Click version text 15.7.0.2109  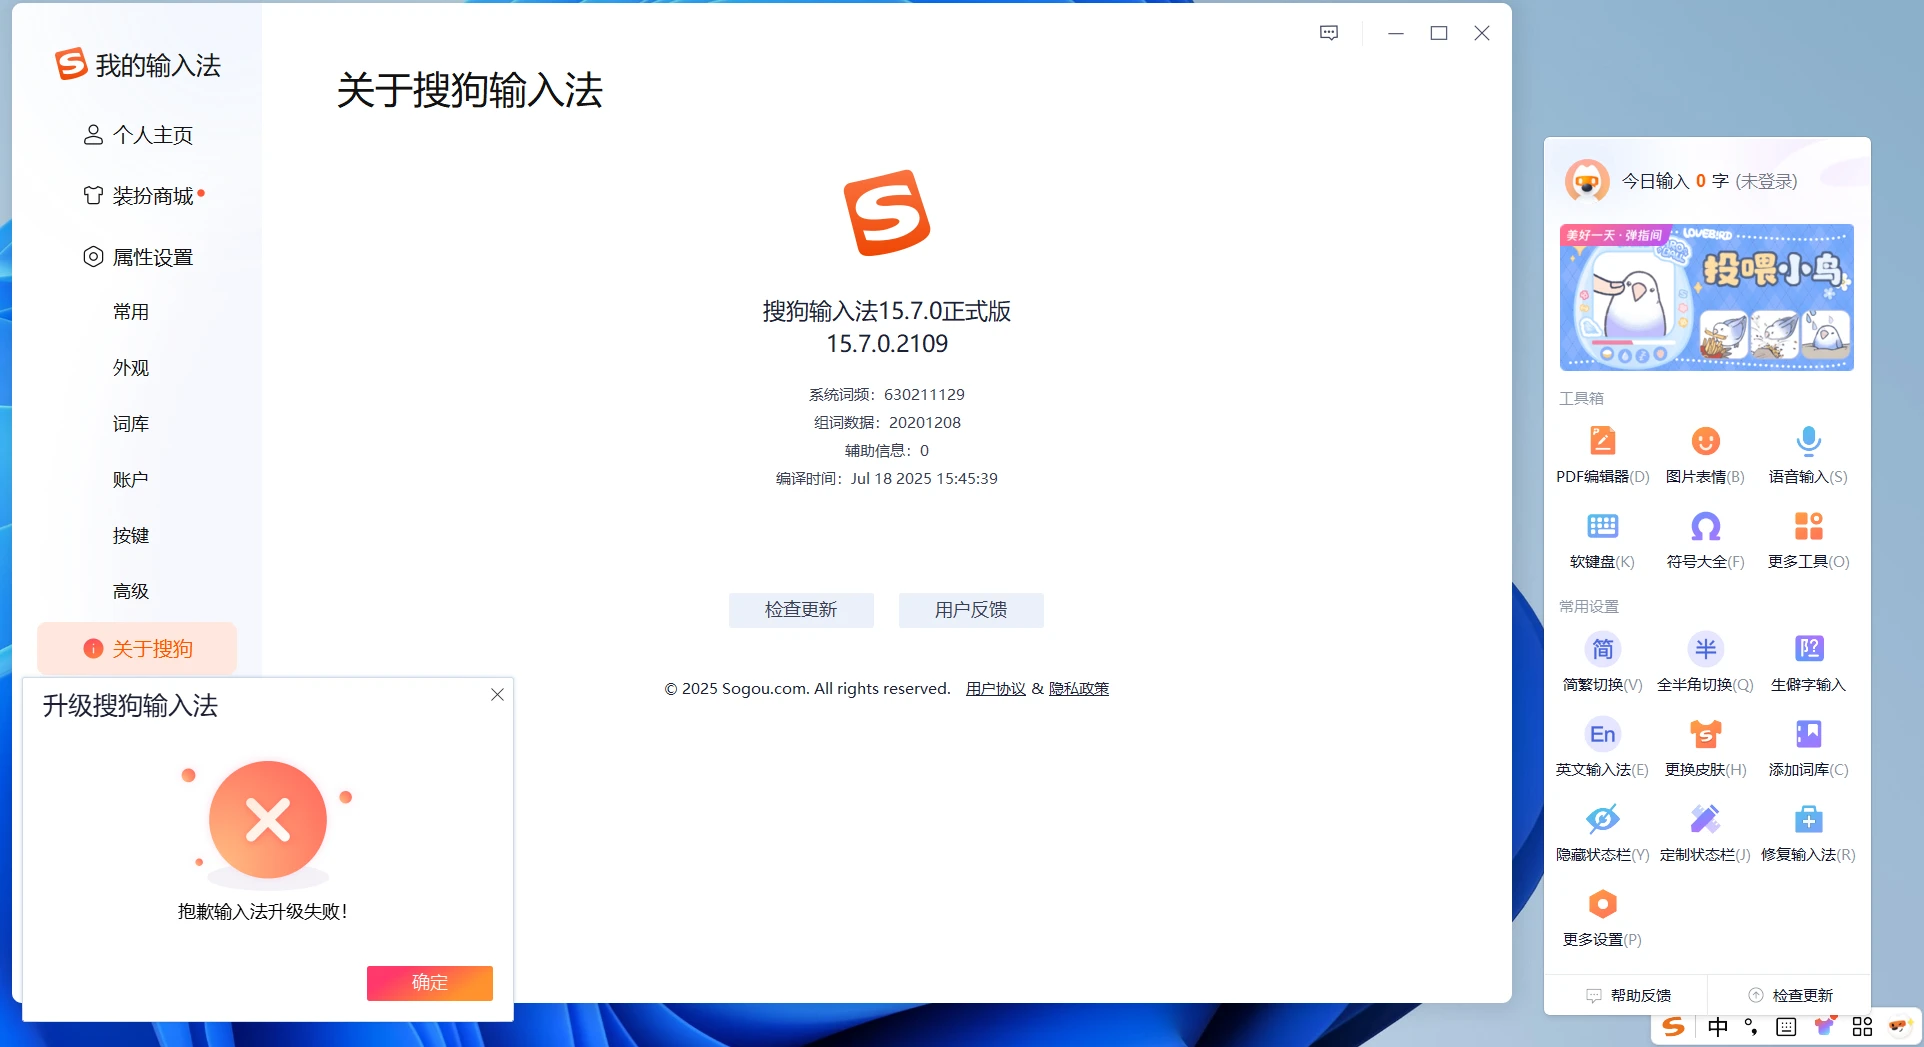(887, 344)
